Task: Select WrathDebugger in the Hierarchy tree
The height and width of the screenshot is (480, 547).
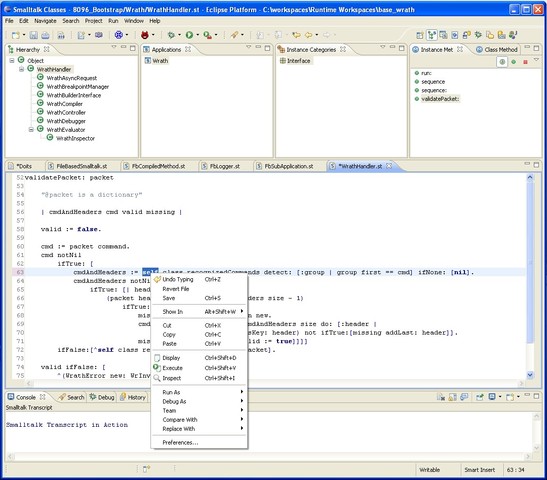Action: [66, 121]
